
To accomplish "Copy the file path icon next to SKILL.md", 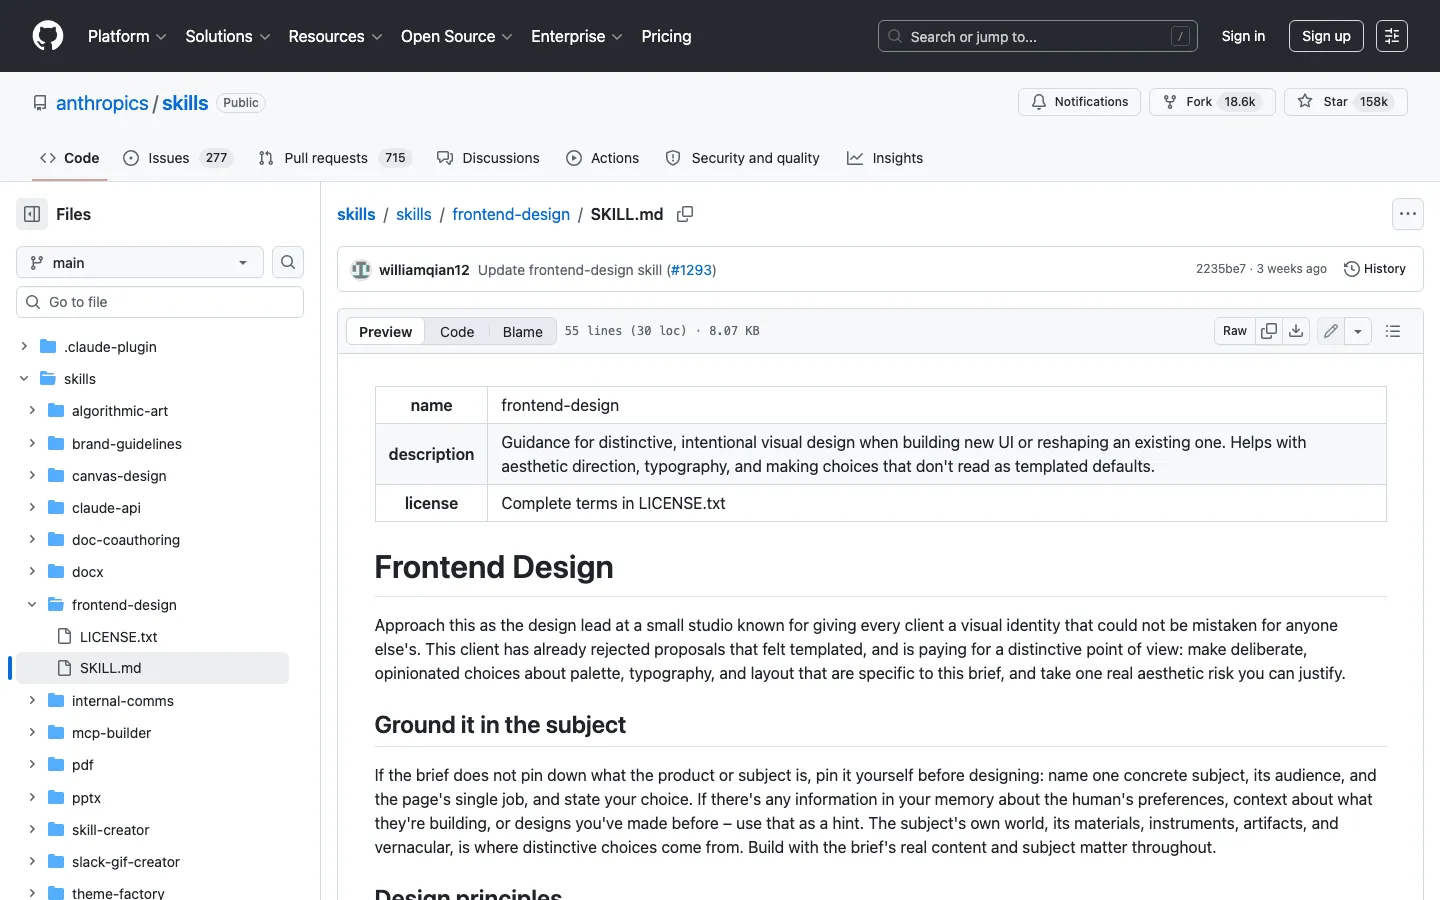I will click(685, 214).
